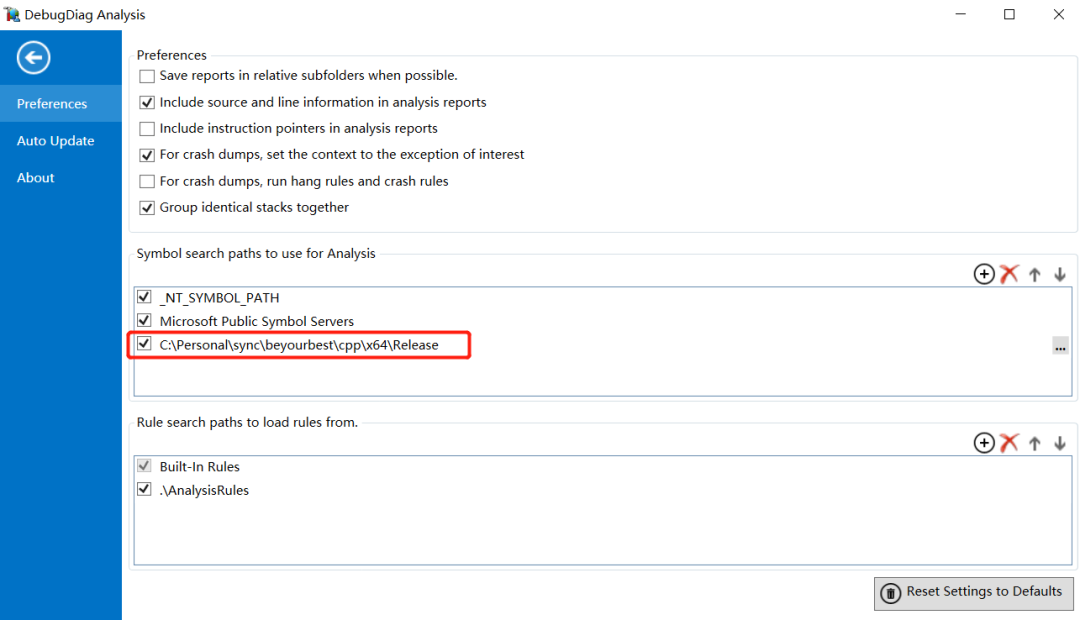
Task: Disable the .\AnalysisRules rule path
Action: click(x=145, y=490)
